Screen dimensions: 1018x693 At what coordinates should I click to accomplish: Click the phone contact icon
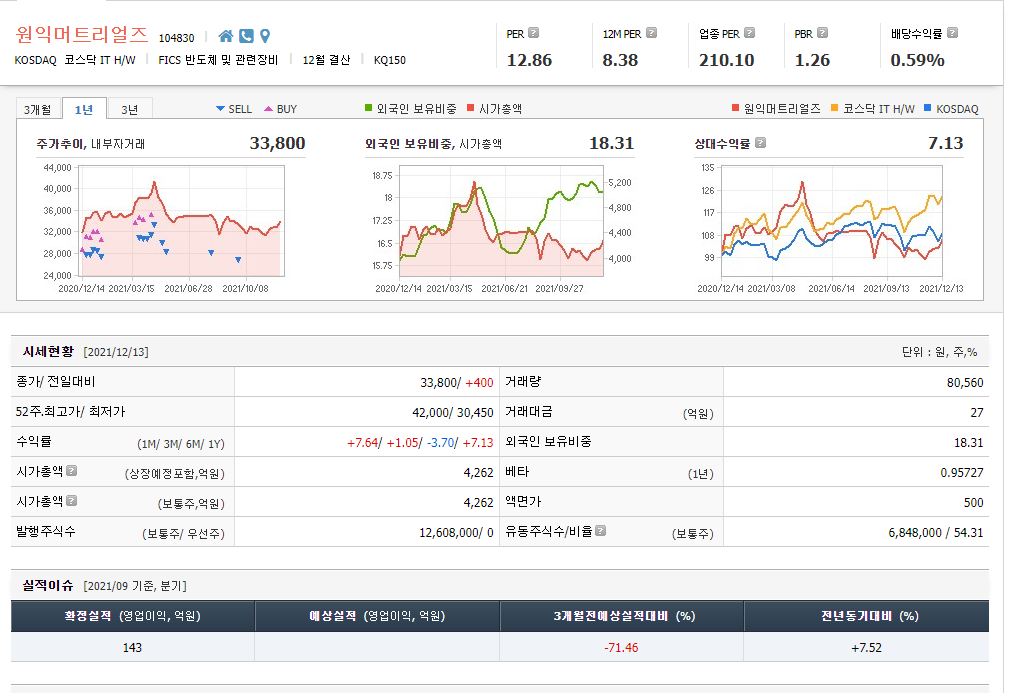coord(246,36)
